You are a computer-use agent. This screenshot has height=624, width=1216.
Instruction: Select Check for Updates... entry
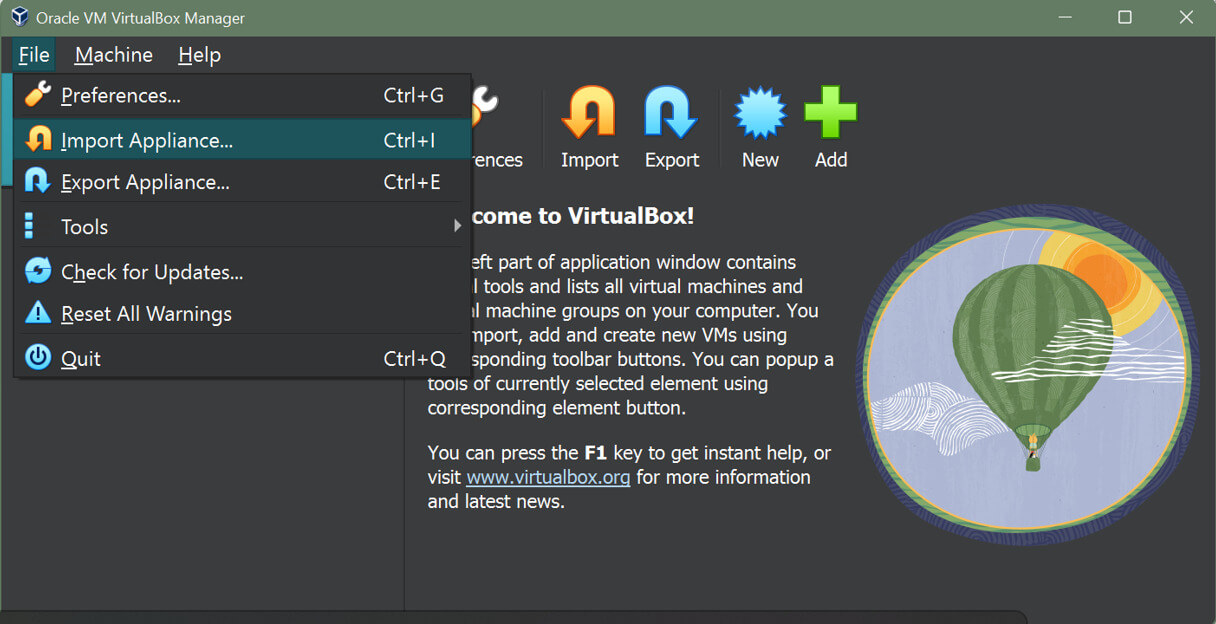242,272
